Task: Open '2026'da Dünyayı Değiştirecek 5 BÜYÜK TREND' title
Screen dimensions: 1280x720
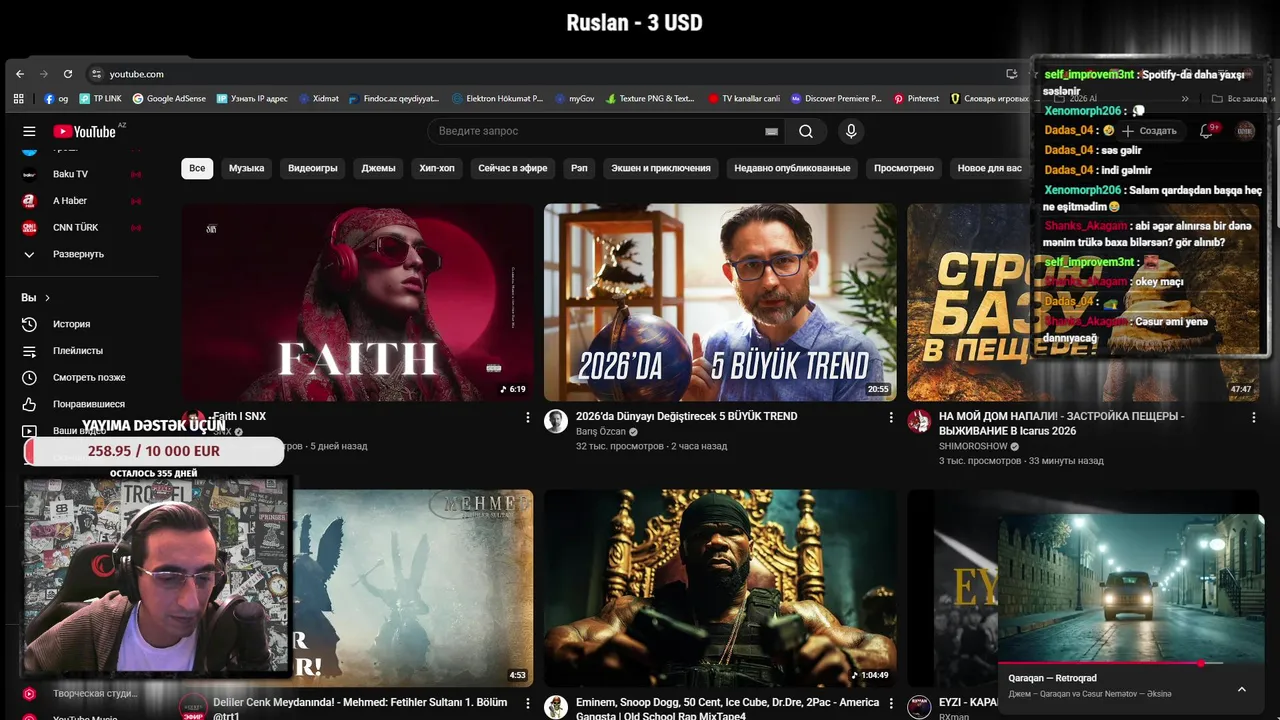Action: [687, 416]
